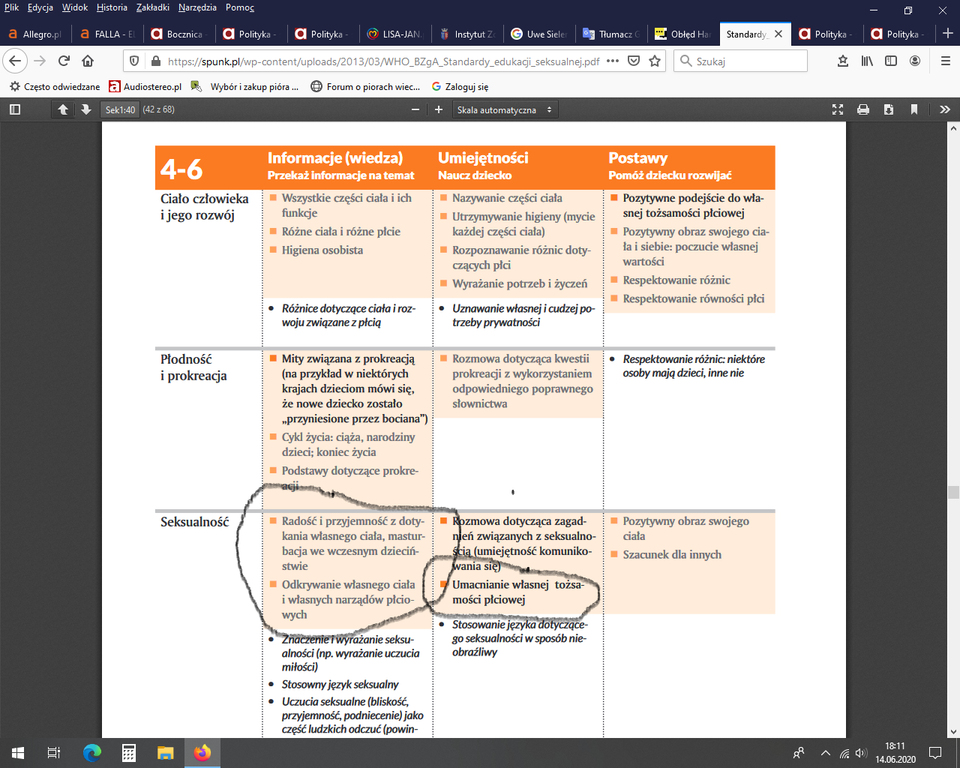
Task: Open the Skala automatyczna zoom dropdown
Action: [504, 110]
